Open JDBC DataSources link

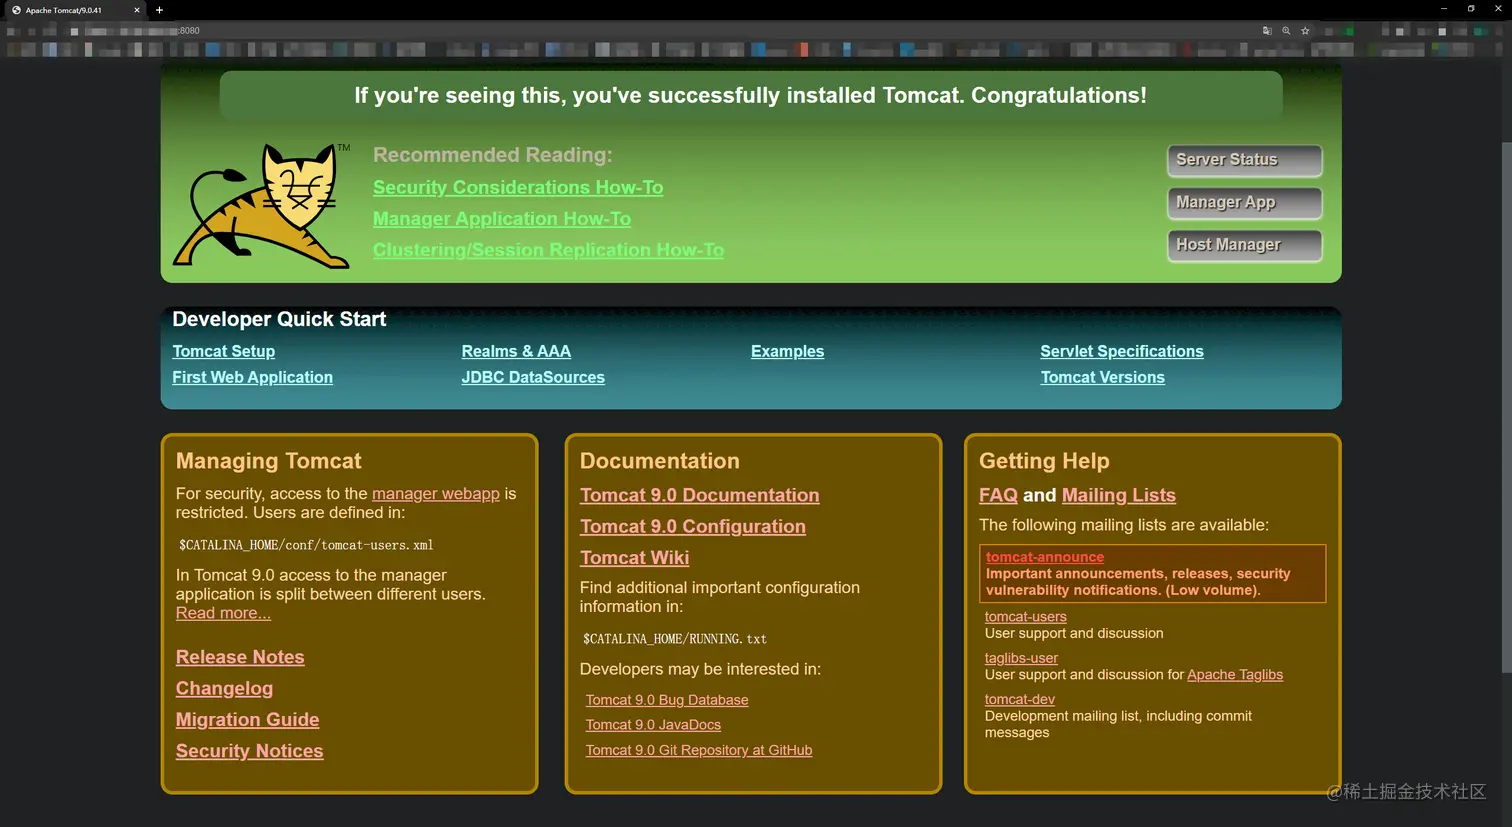pyautogui.click(x=533, y=377)
